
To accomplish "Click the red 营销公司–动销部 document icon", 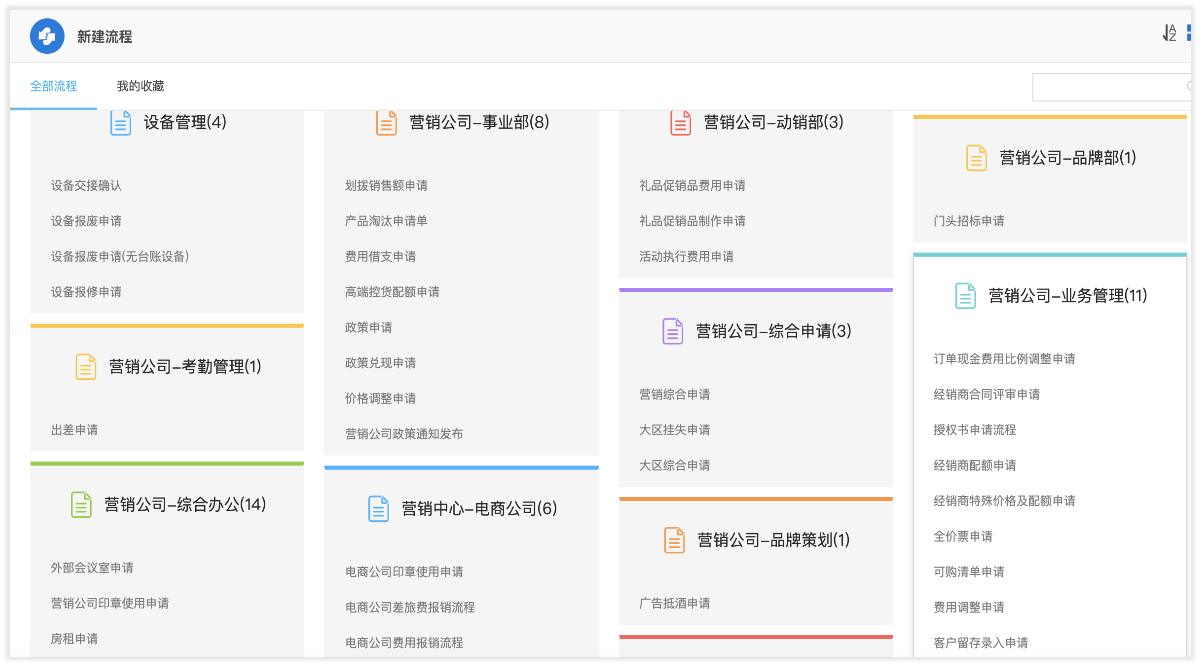I will pos(680,122).
